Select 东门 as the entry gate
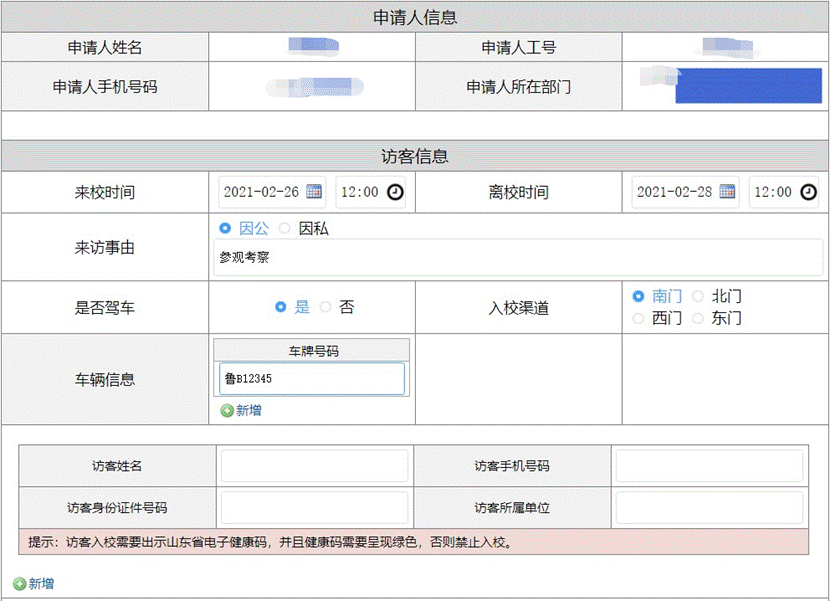This screenshot has width=830, height=601. point(698,318)
